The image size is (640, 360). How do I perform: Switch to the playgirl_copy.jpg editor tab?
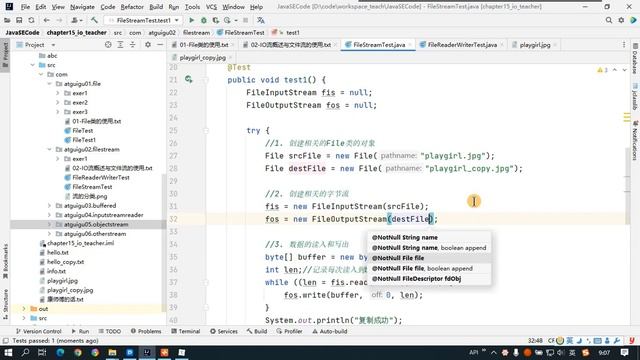202,58
